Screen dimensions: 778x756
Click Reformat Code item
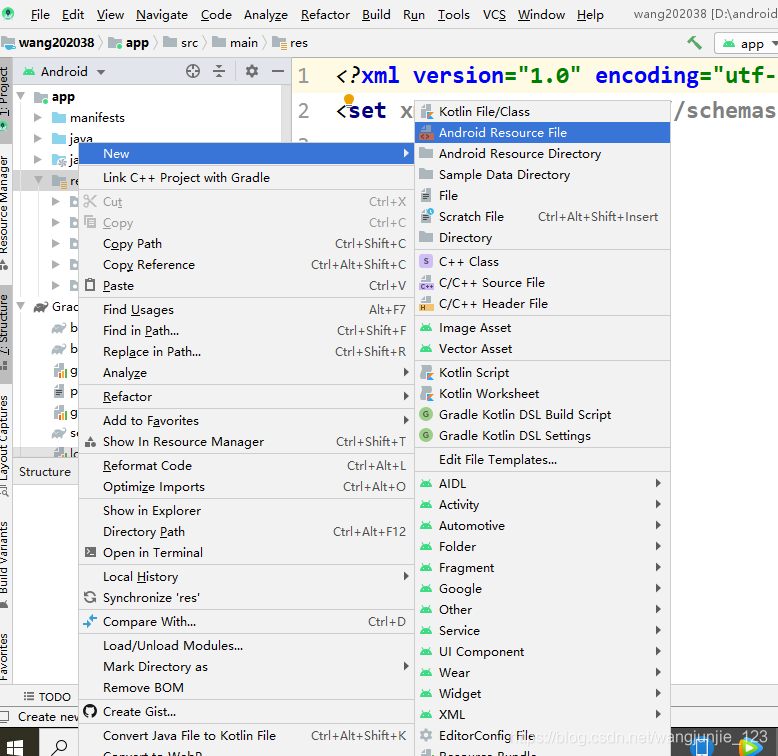click(247, 466)
